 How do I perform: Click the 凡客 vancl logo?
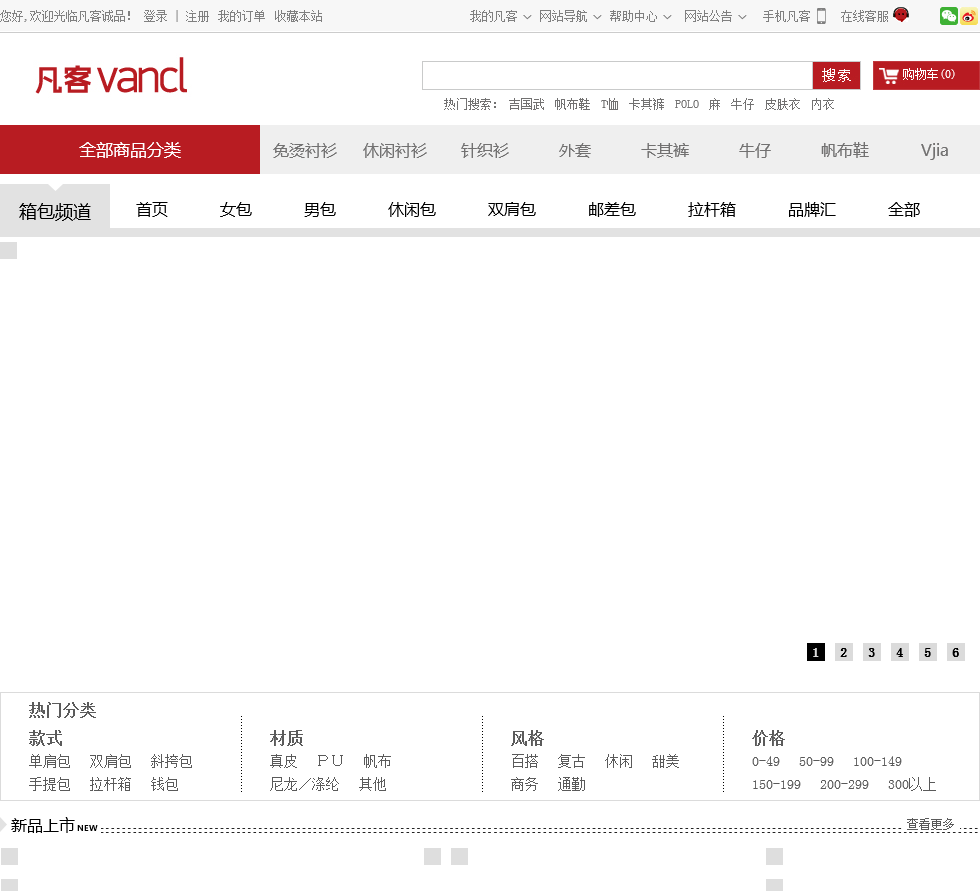point(111,76)
